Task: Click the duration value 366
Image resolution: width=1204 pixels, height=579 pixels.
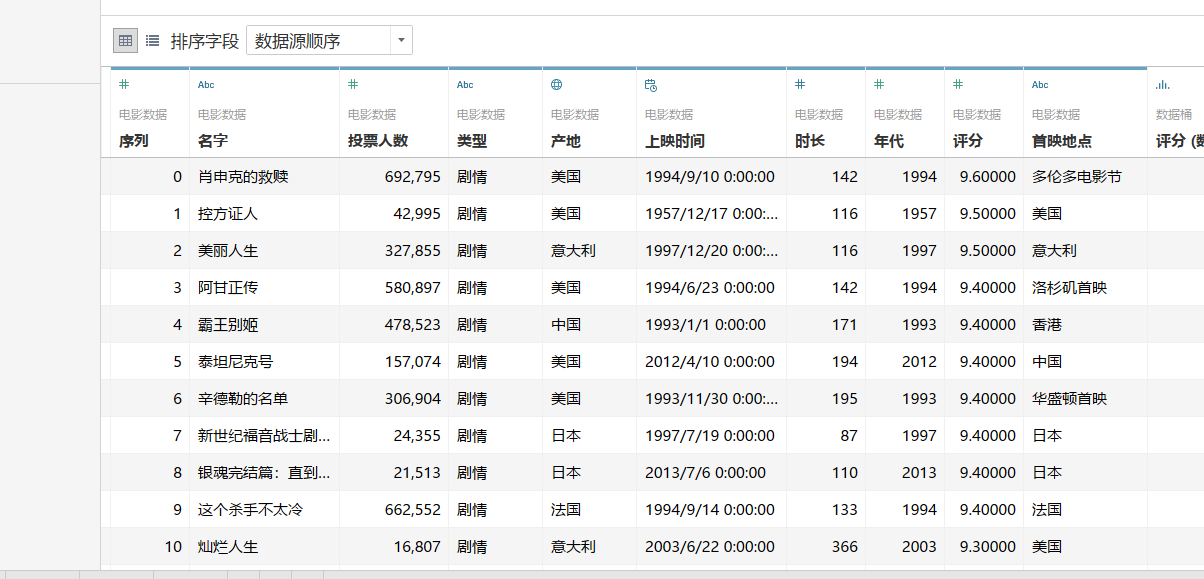Action: click(844, 546)
